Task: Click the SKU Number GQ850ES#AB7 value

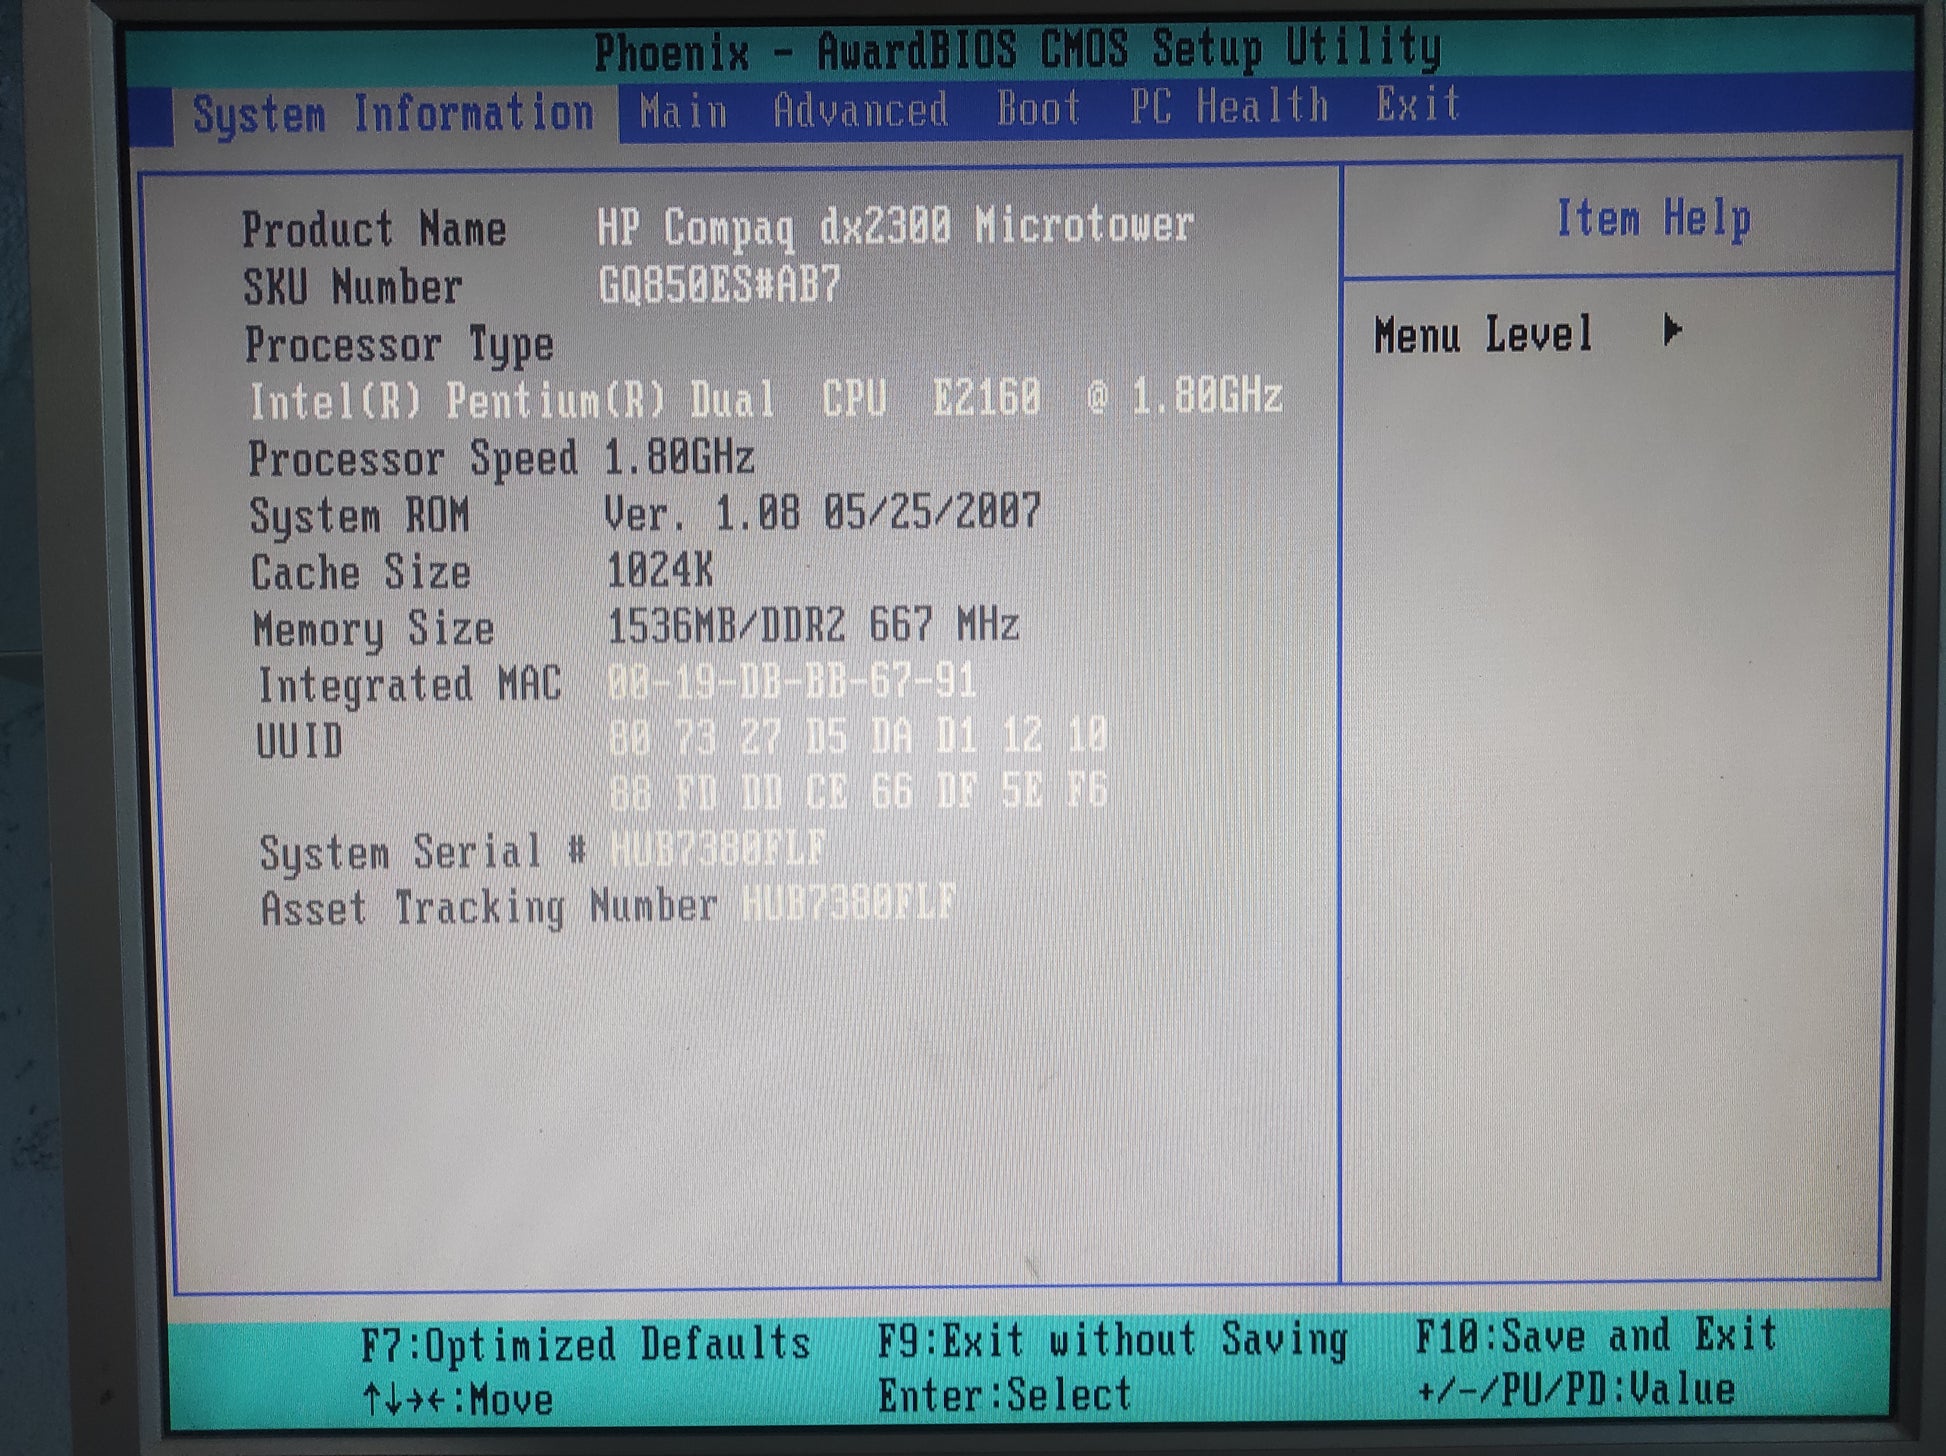Action: pyautogui.click(x=719, y=285)
